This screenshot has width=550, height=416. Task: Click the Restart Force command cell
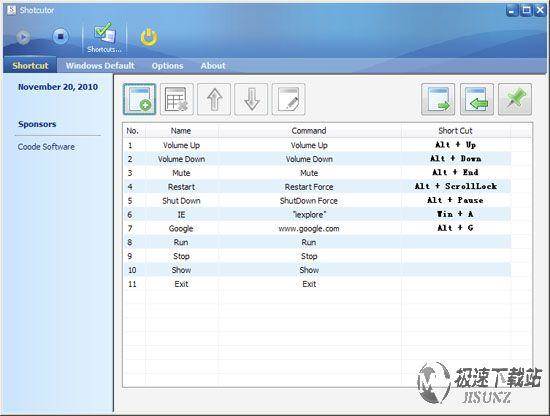309,187
